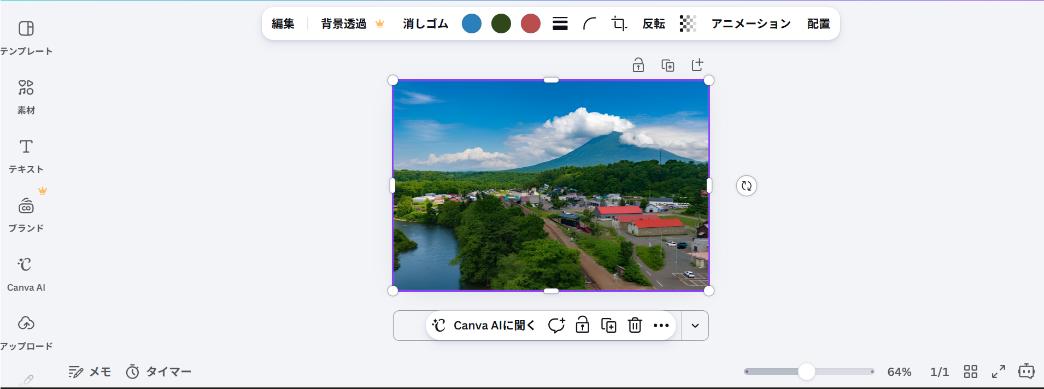Open the テンプレート templates panel
Image resolution: width=1044 pixels, height=389 pixels.
click(26, 37)
